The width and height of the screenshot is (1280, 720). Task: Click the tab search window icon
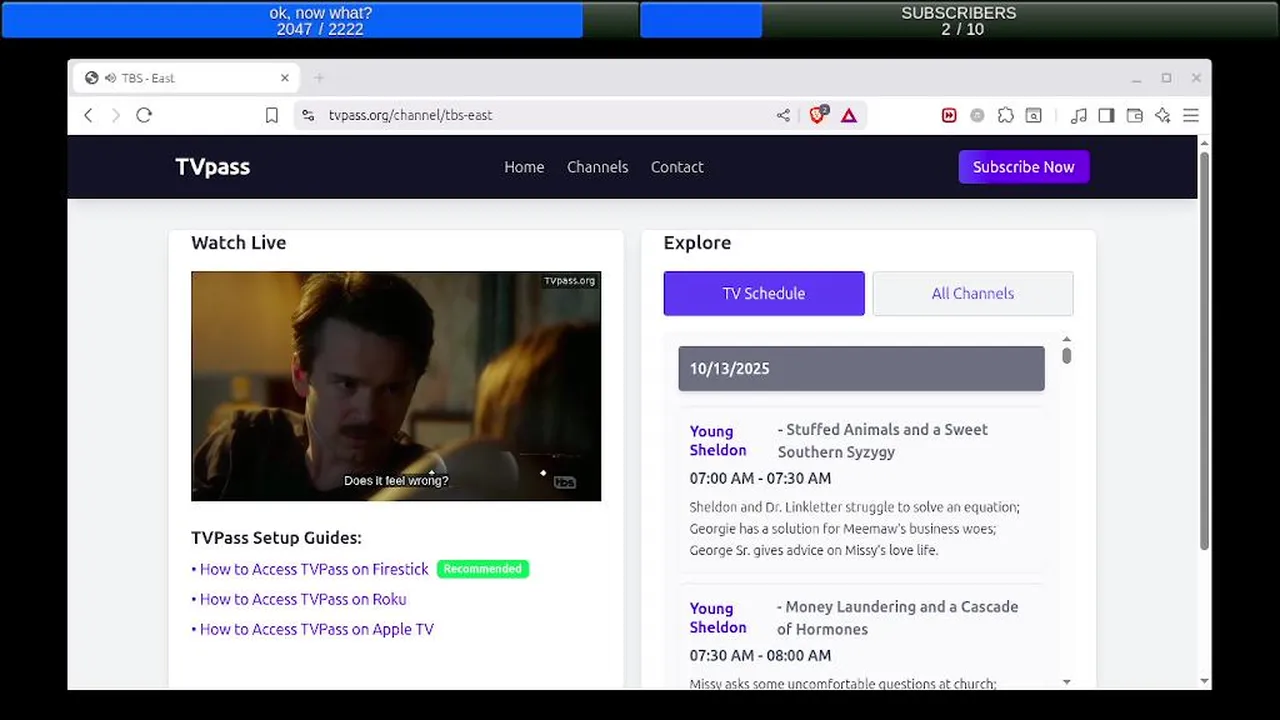(x=1034, y=115)
